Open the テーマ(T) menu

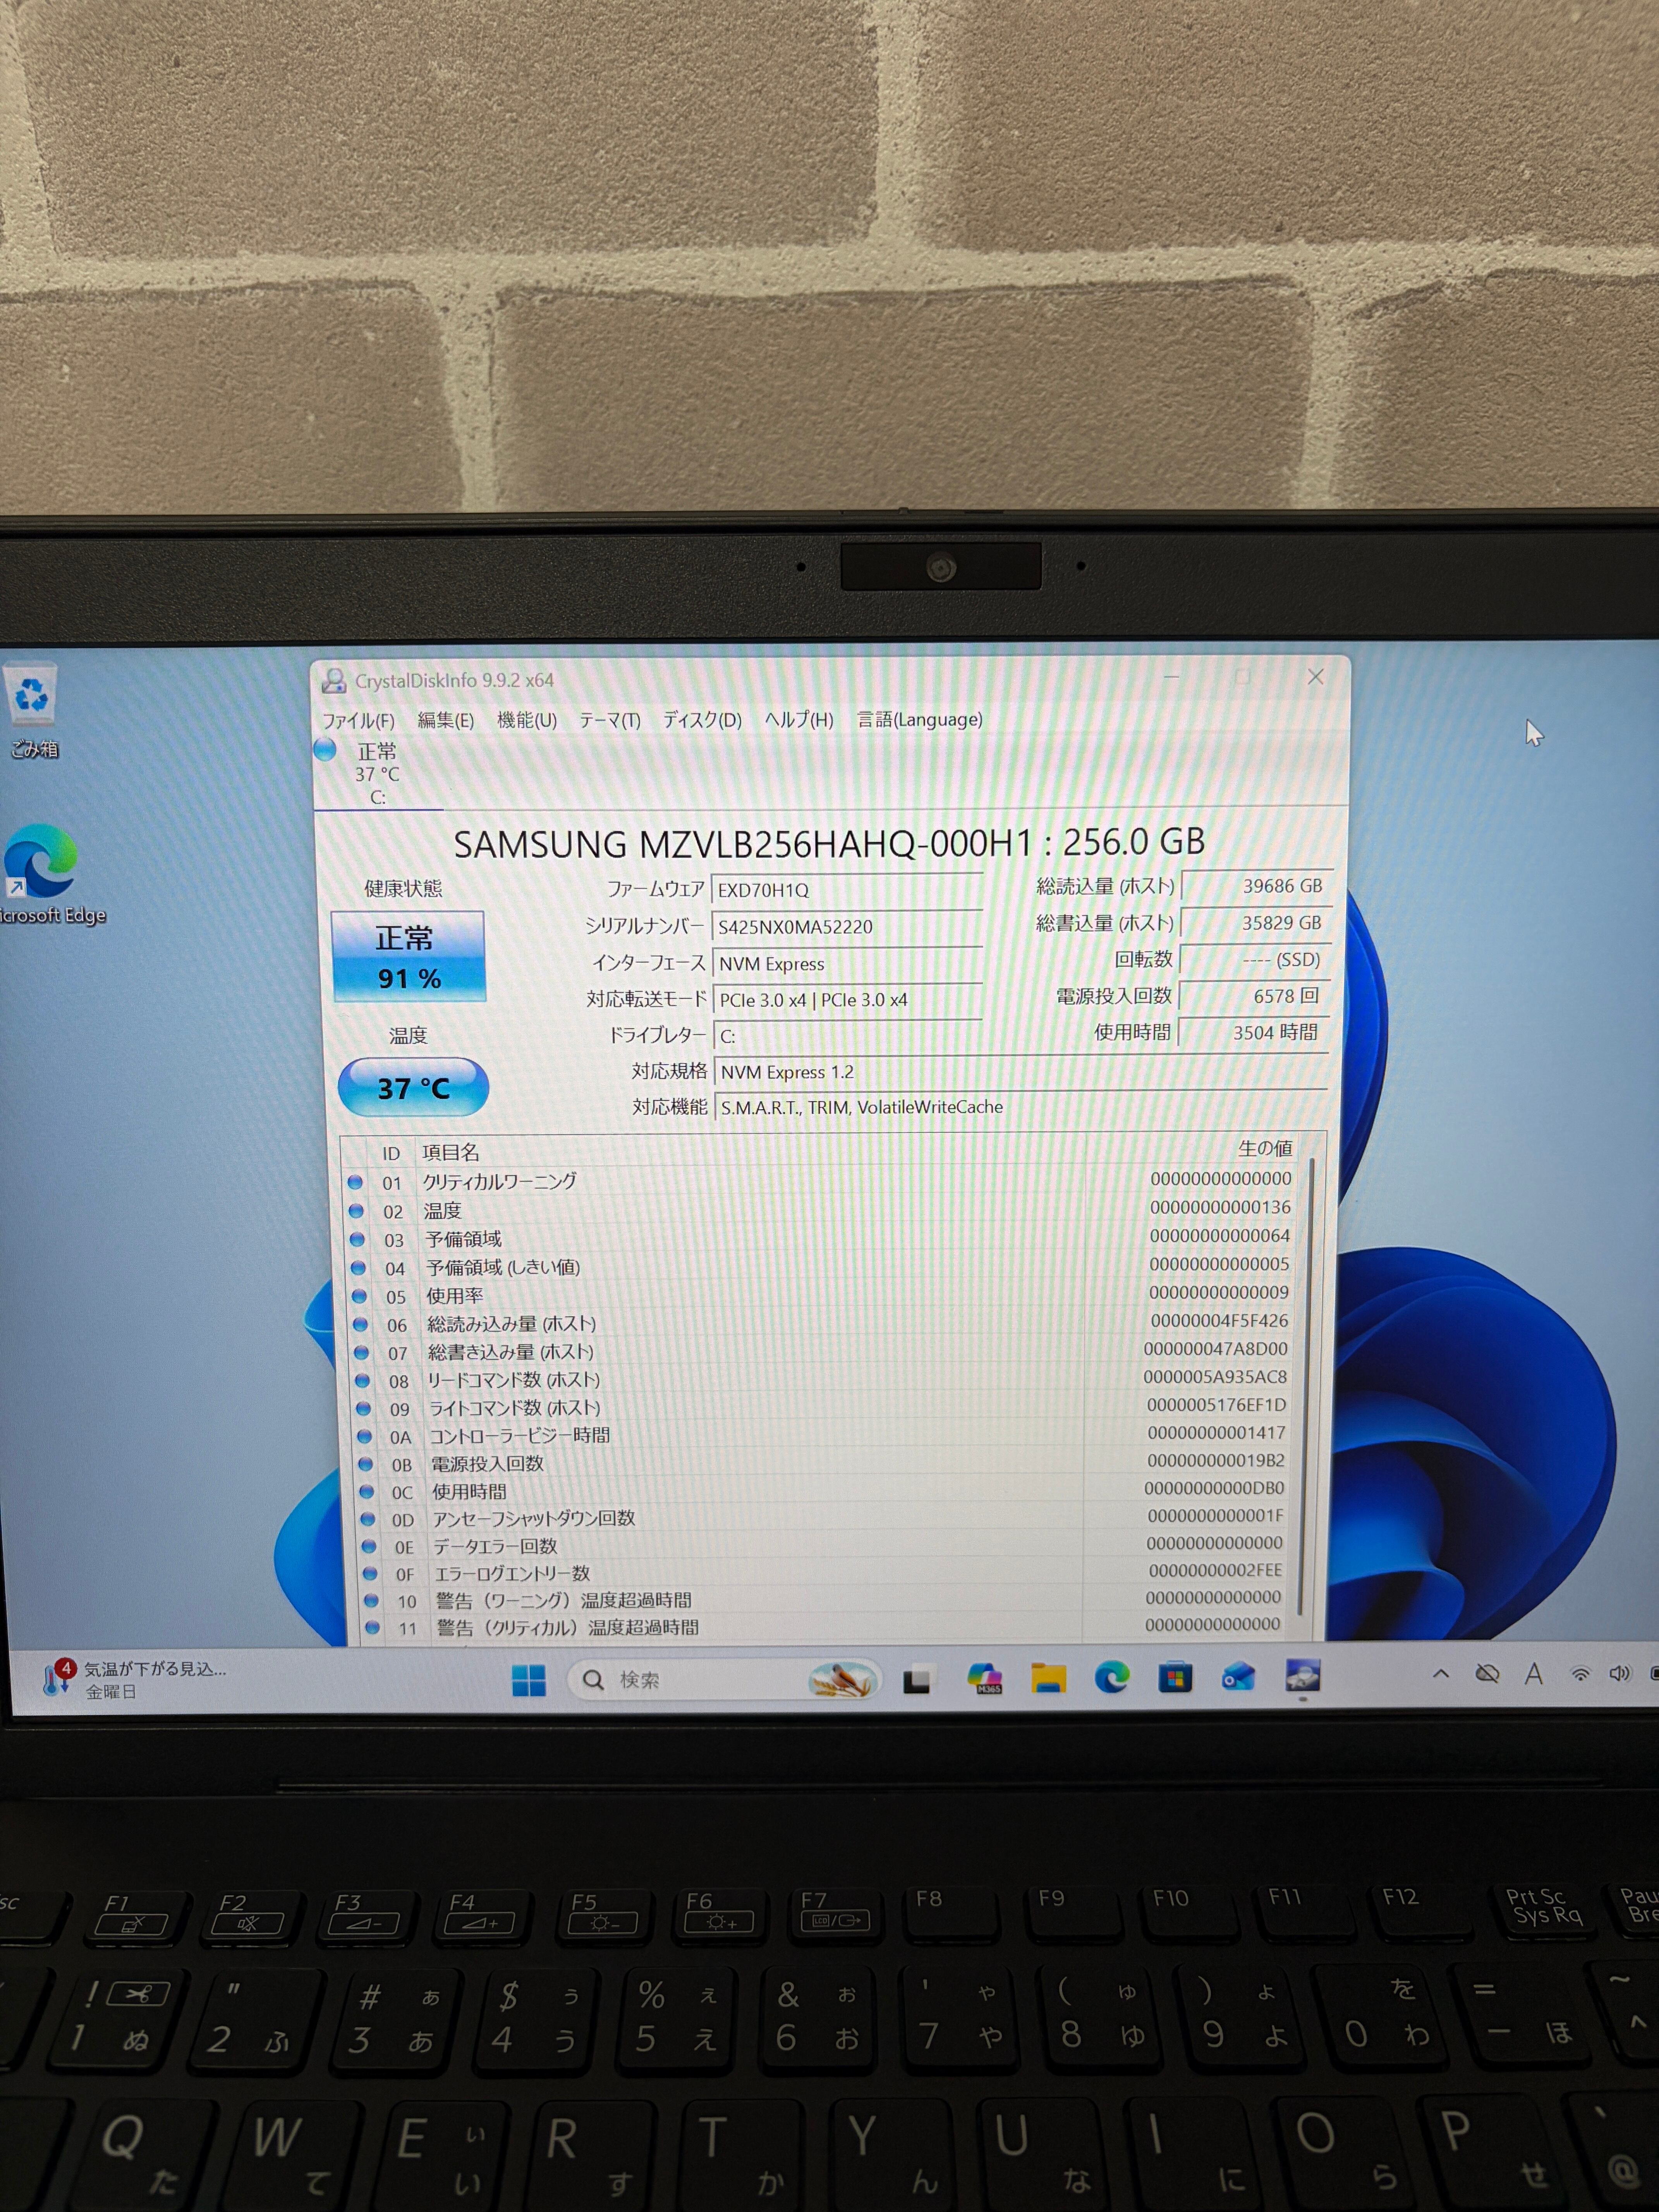click(x=610, y=720)
